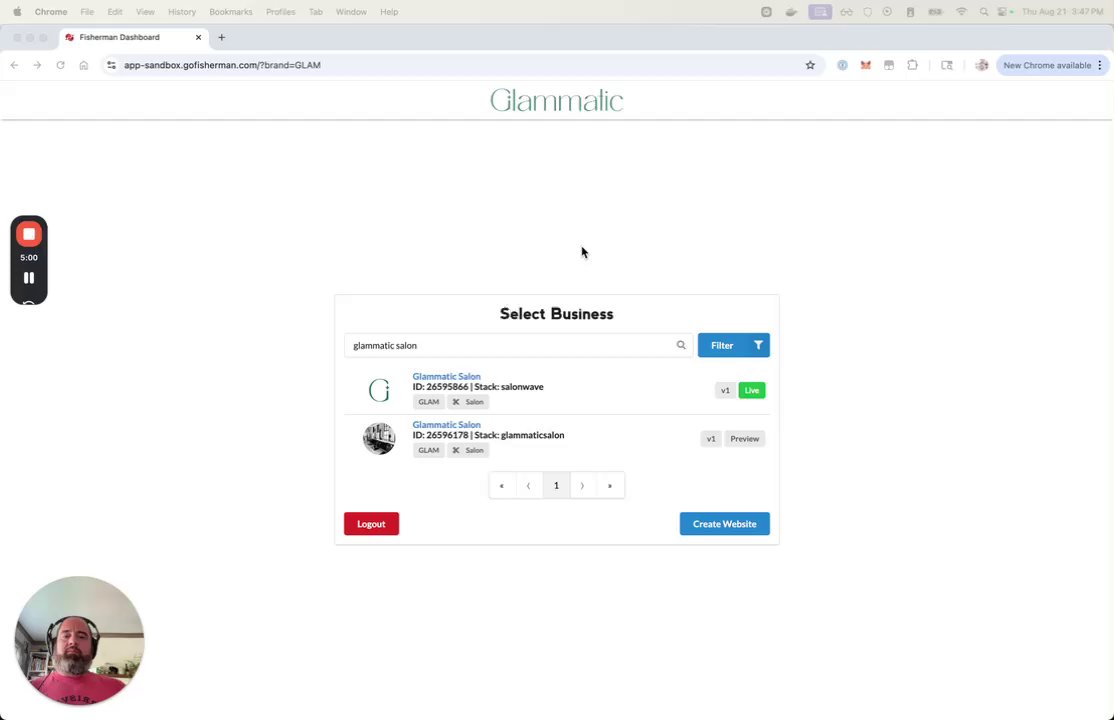Viewport: 1114px width, 720px height.
Task: Open the Bookmarks menu
Action: click(231, 12)
